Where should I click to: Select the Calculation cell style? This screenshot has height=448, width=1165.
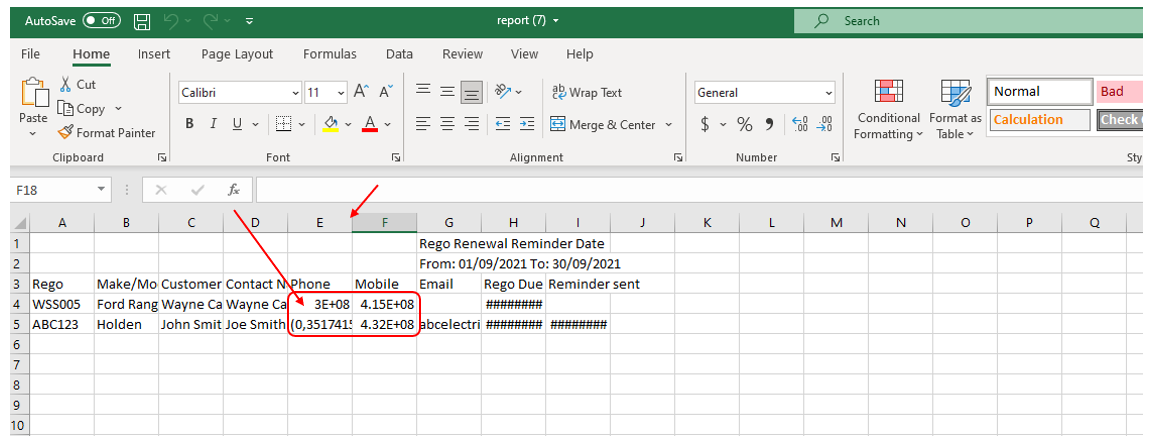[1039, 120]
